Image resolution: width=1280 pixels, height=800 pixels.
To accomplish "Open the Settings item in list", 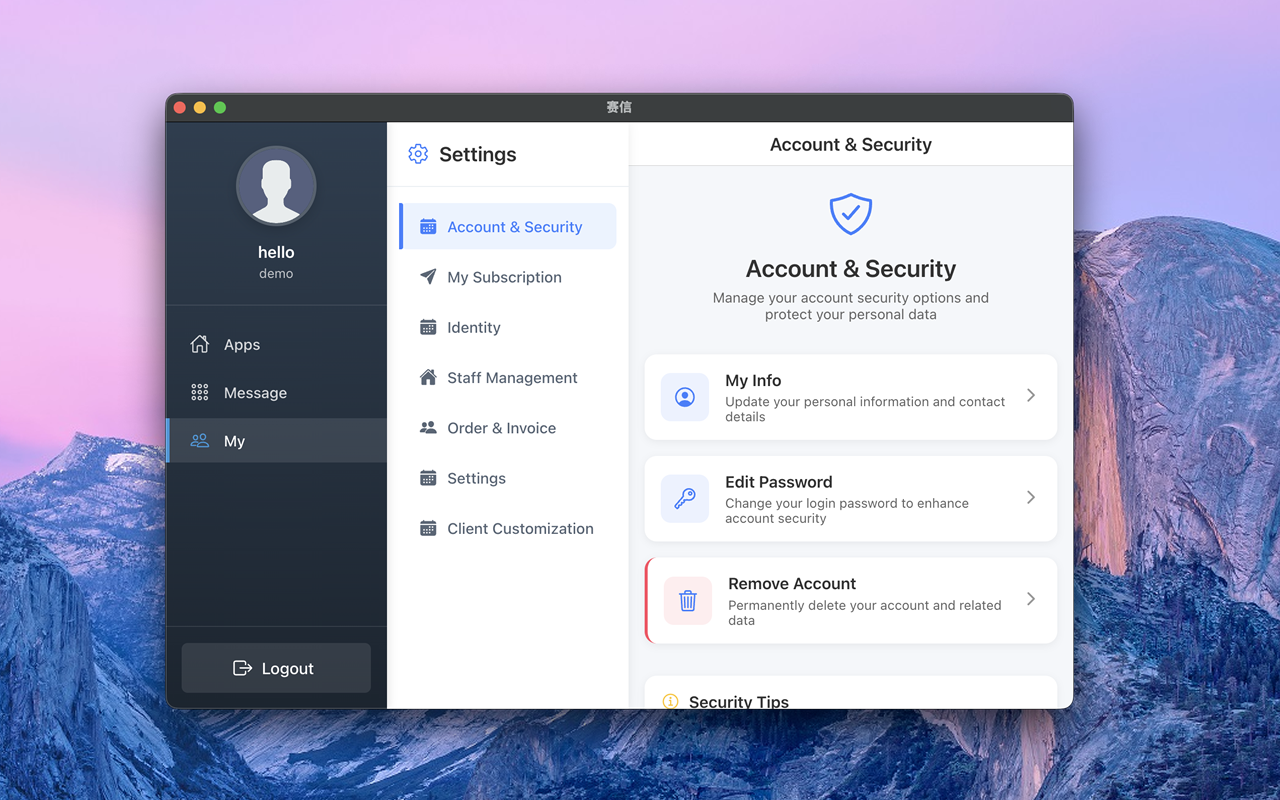I will [x=508, y=478].
